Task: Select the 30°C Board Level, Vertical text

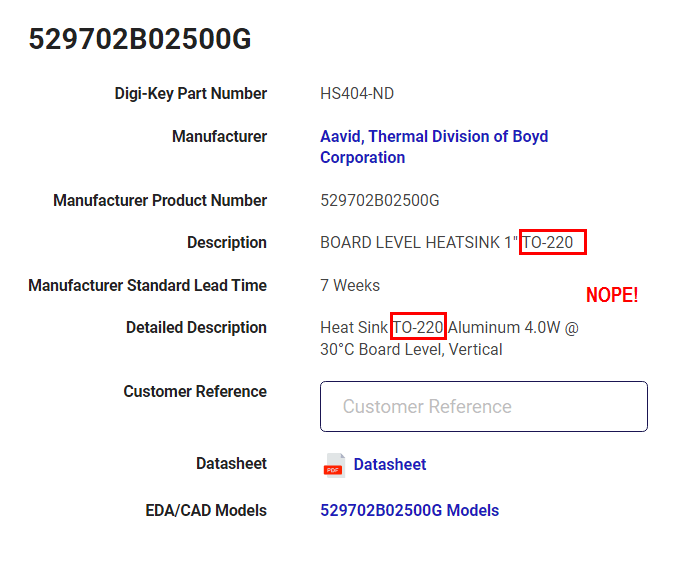Action: click(411, 349)
